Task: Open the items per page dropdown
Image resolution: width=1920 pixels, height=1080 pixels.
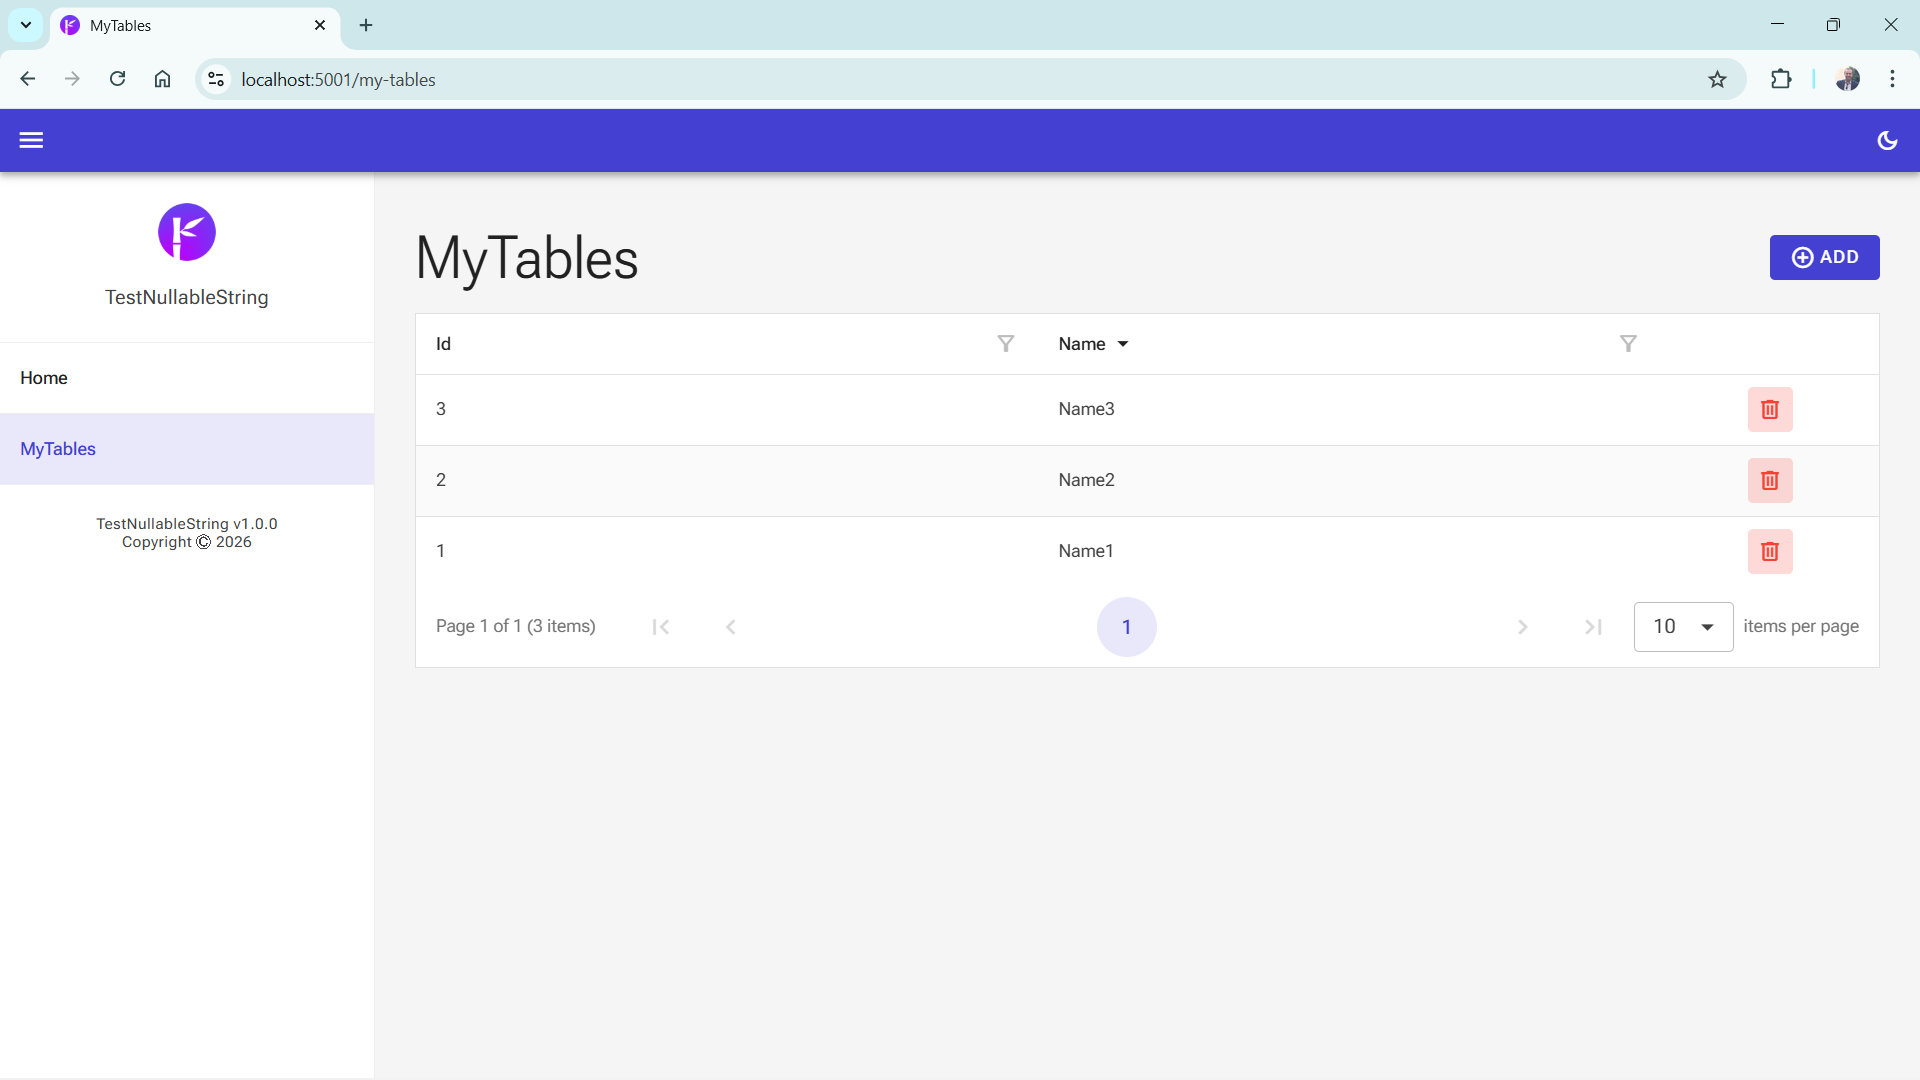Action: point(1683,627)
